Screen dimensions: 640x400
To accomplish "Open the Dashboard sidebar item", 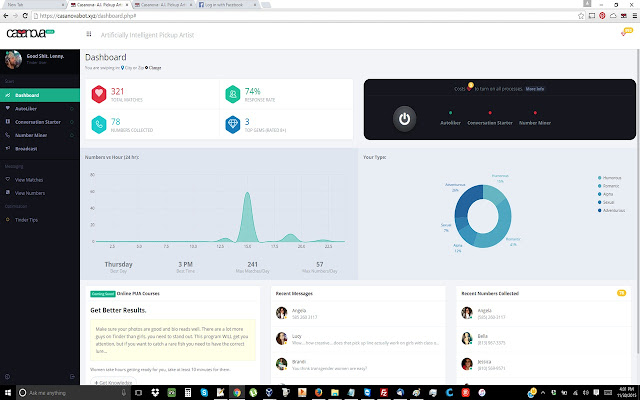I will click(x=40, y=95).
